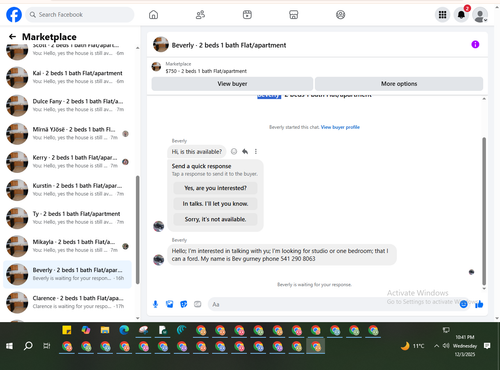Open Mikayla's conversation

[68, 246]
